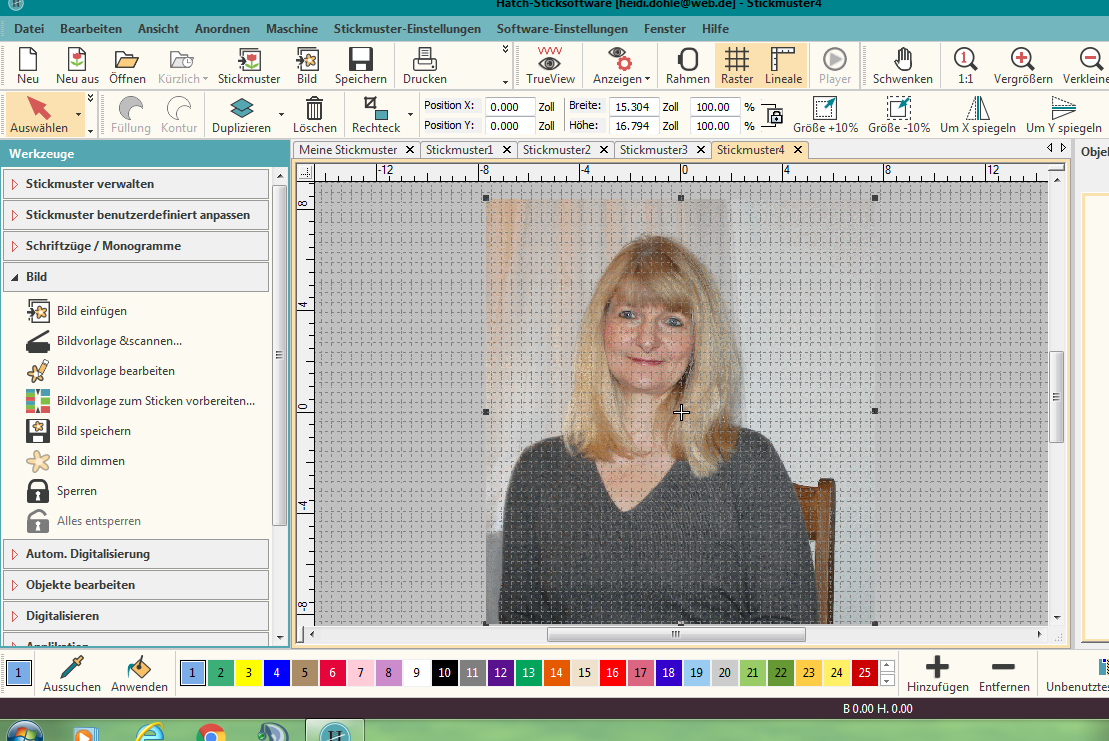Click Entfernen to remove a color

pos(1004,674)
